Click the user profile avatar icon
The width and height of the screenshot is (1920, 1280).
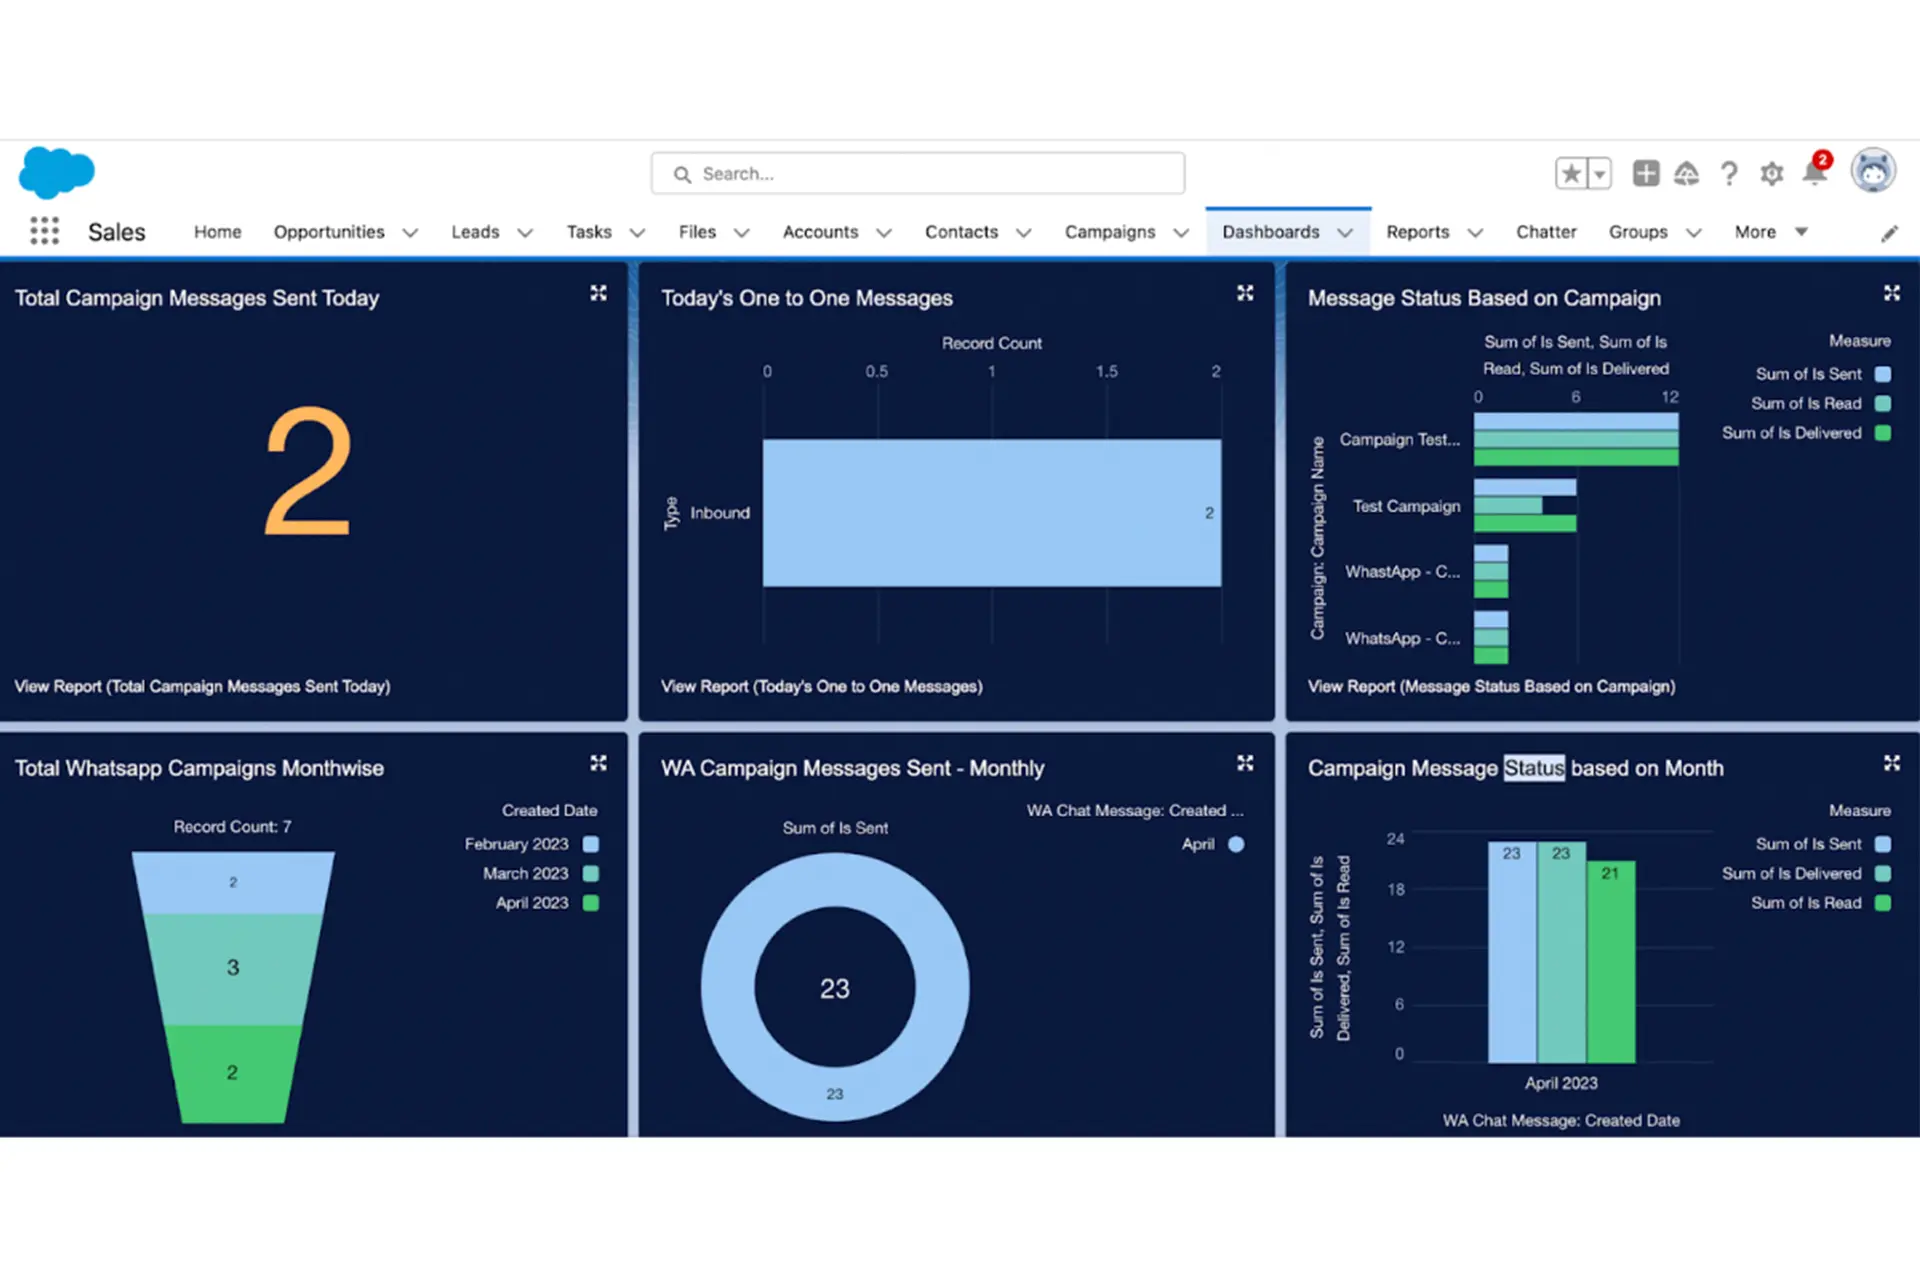(x=1871, y=171)
